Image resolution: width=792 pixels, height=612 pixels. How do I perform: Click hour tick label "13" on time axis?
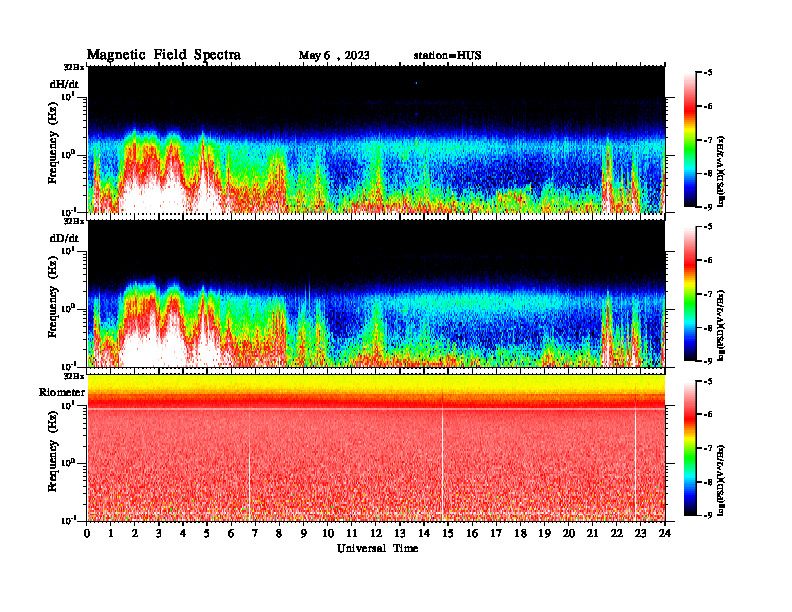(x=400, y=533)
